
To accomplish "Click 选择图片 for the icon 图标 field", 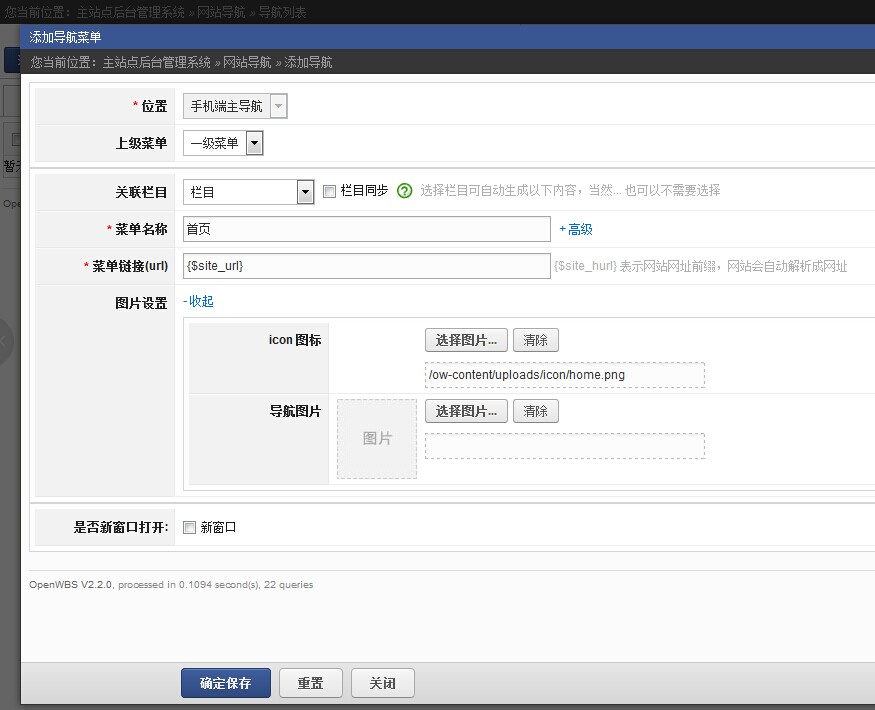I will pos(465,339).
